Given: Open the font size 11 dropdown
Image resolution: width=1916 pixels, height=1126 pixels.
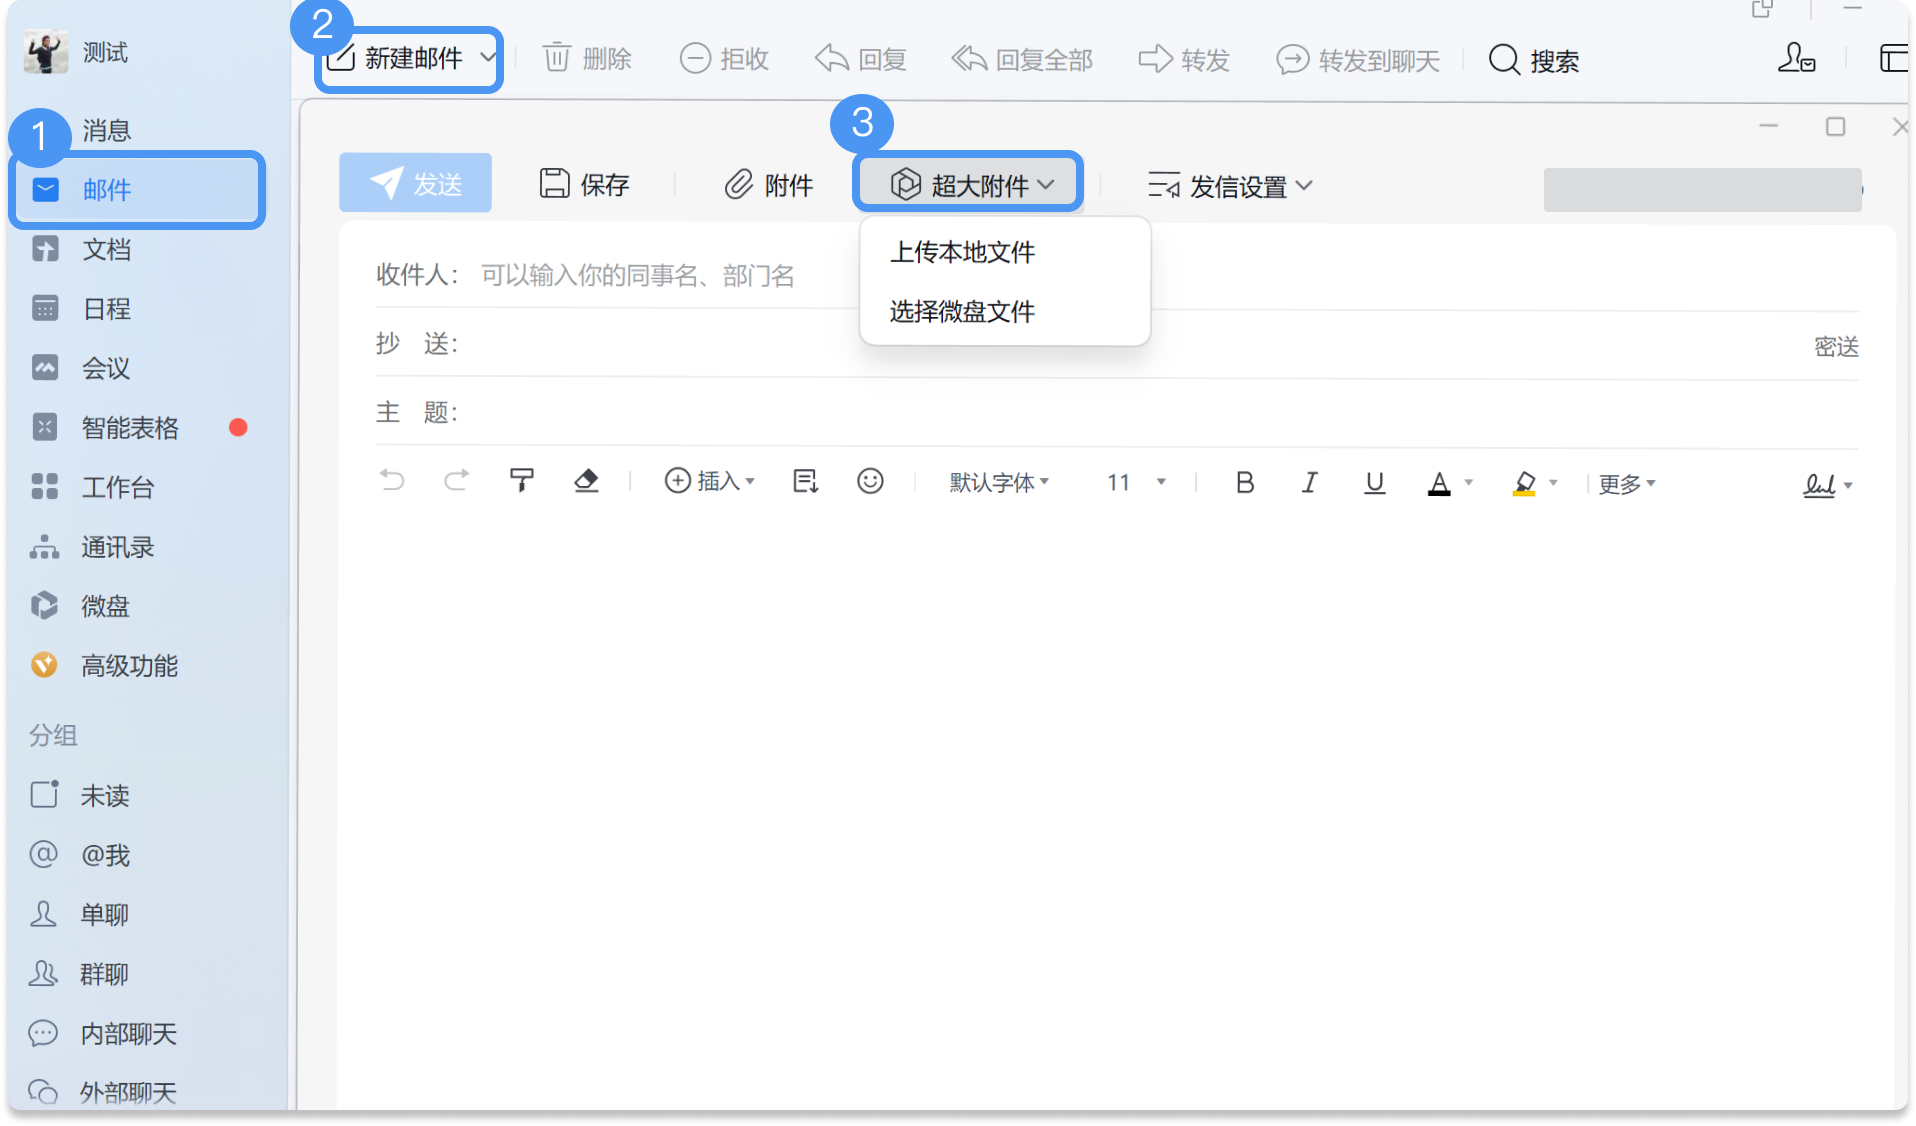Looking at the screenshot, I should point(1136,483).
